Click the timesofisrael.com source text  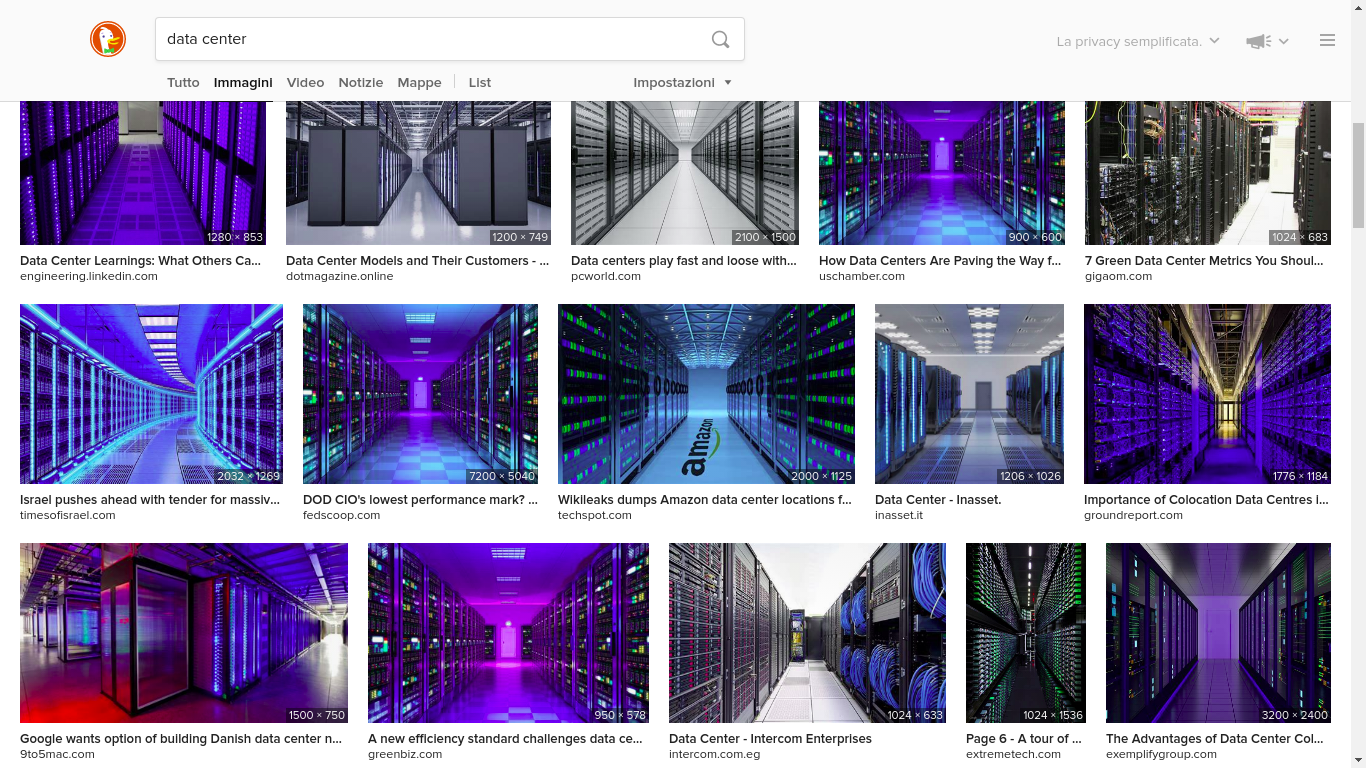click(x=68, y=515)
